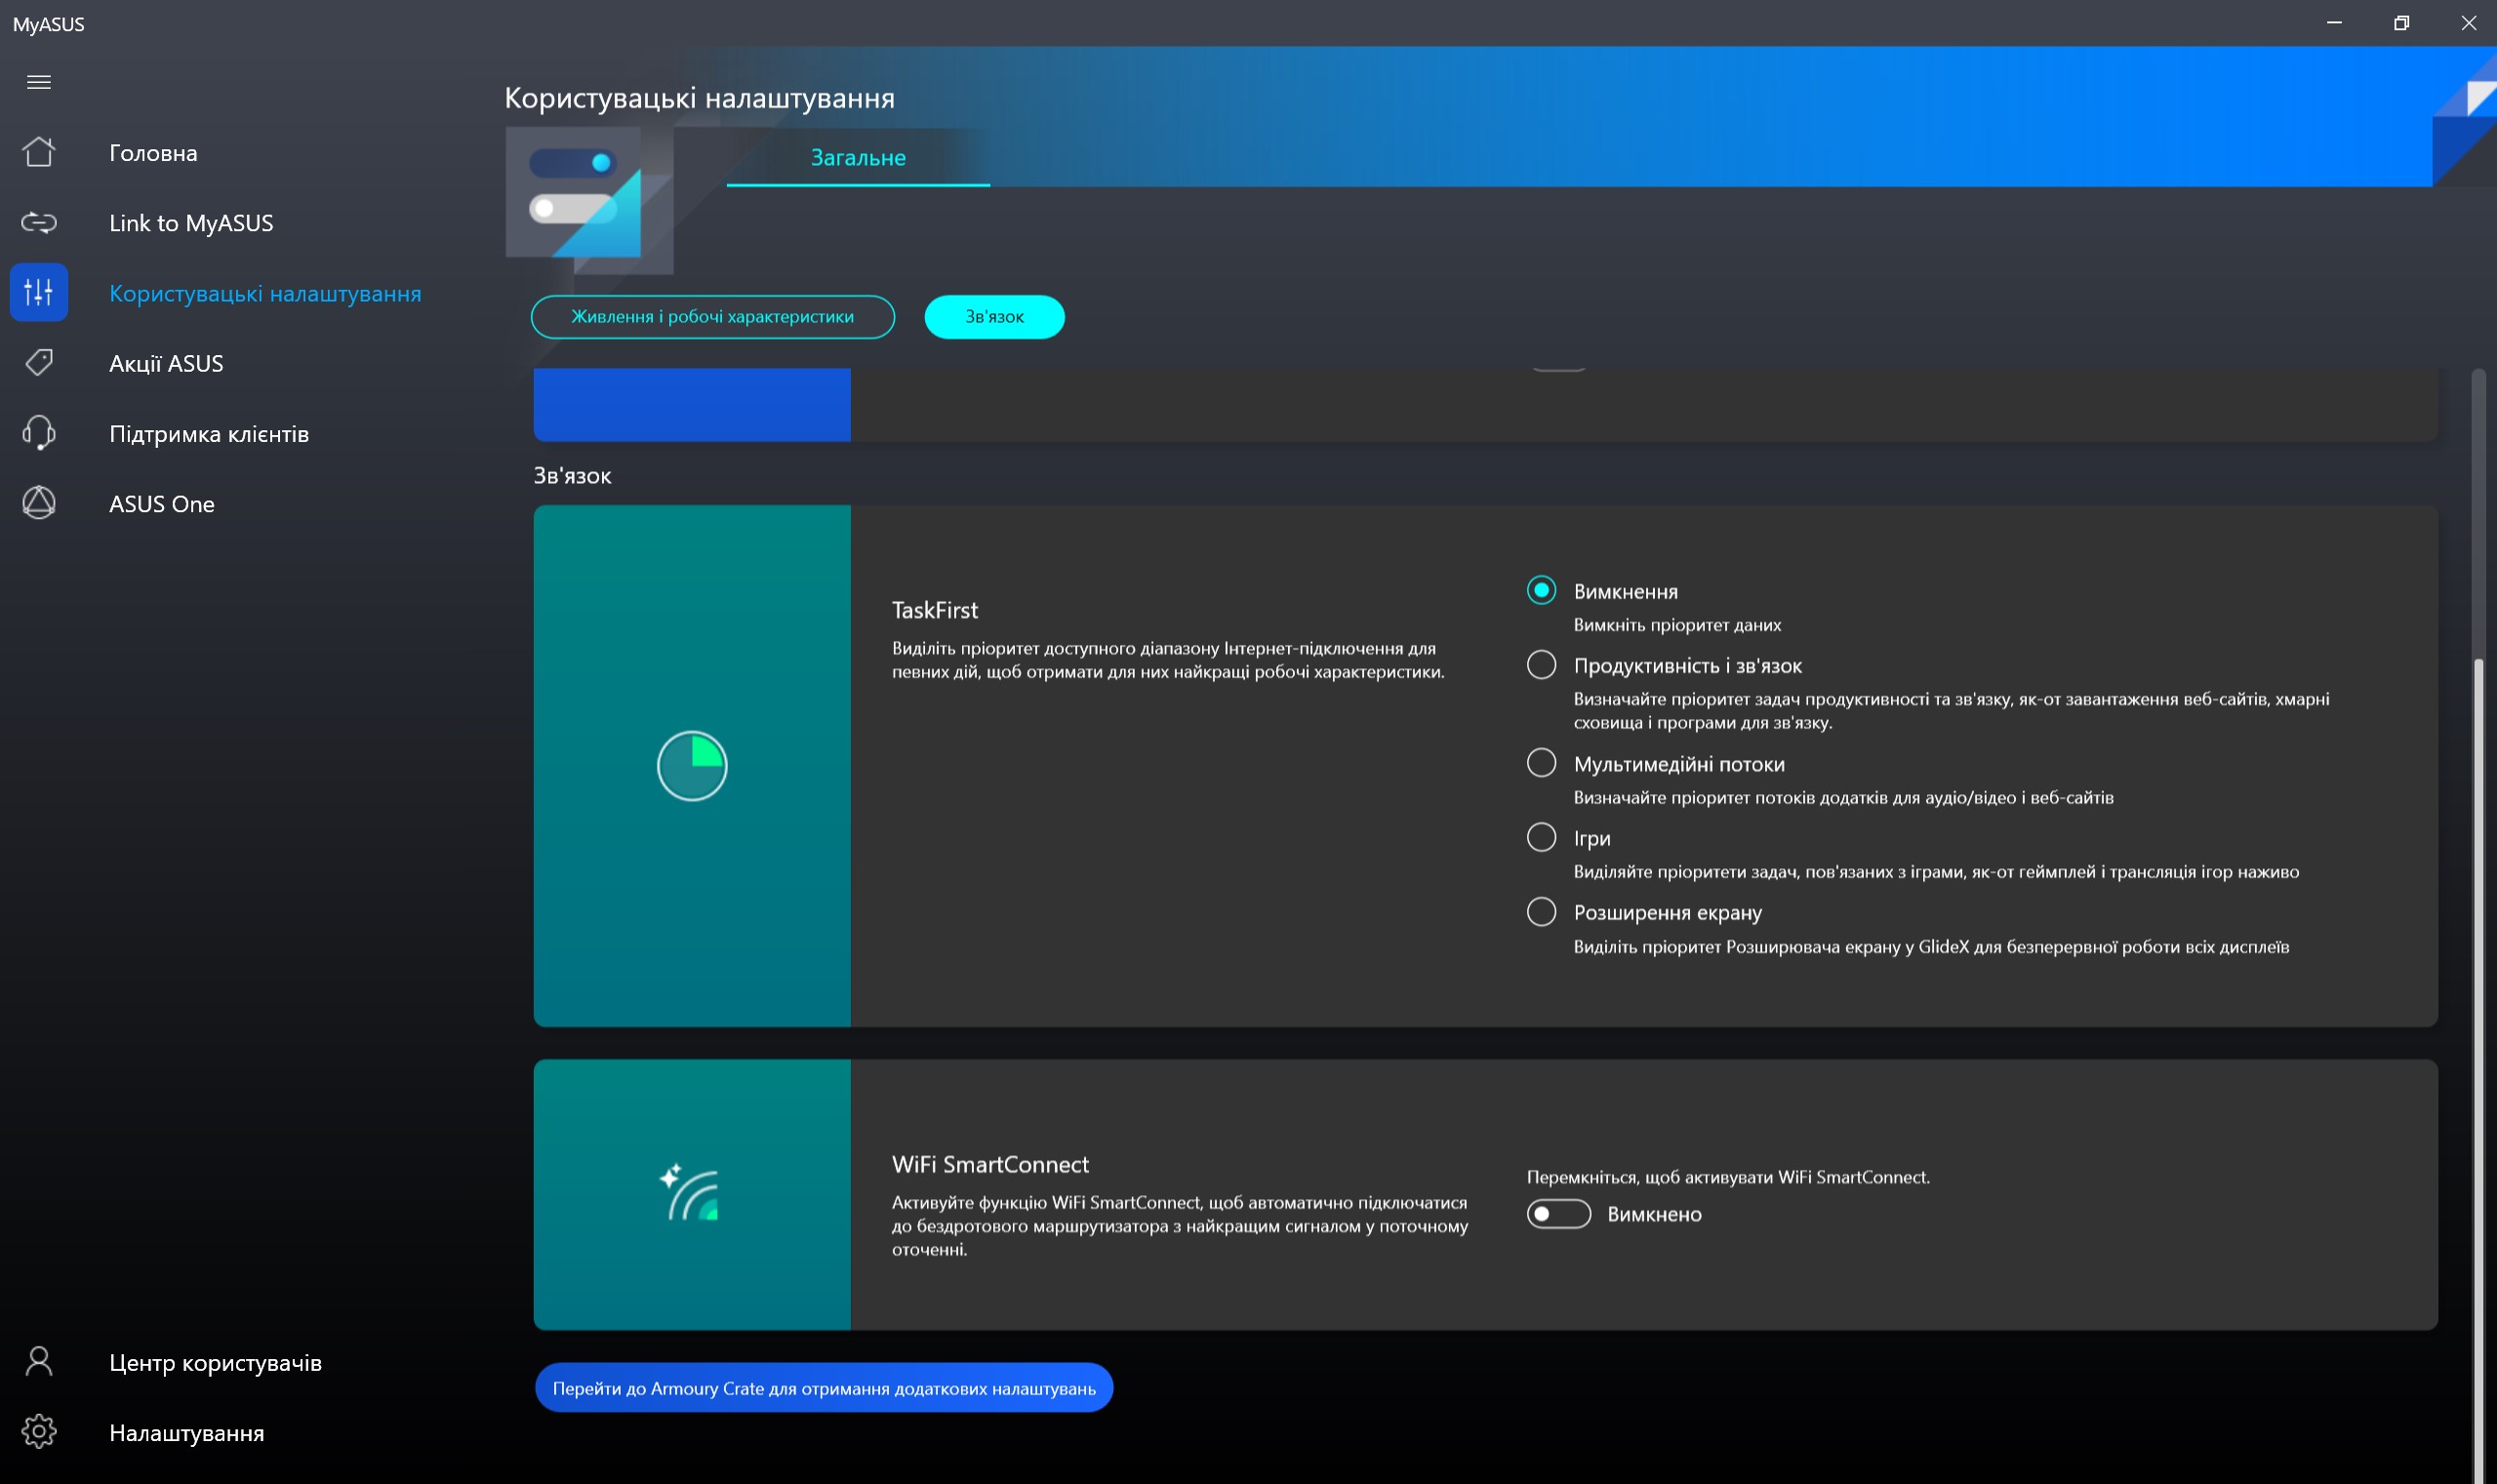Open Налаштування gear icon
The image size is (2497, 1484).
pos(39,1432)
